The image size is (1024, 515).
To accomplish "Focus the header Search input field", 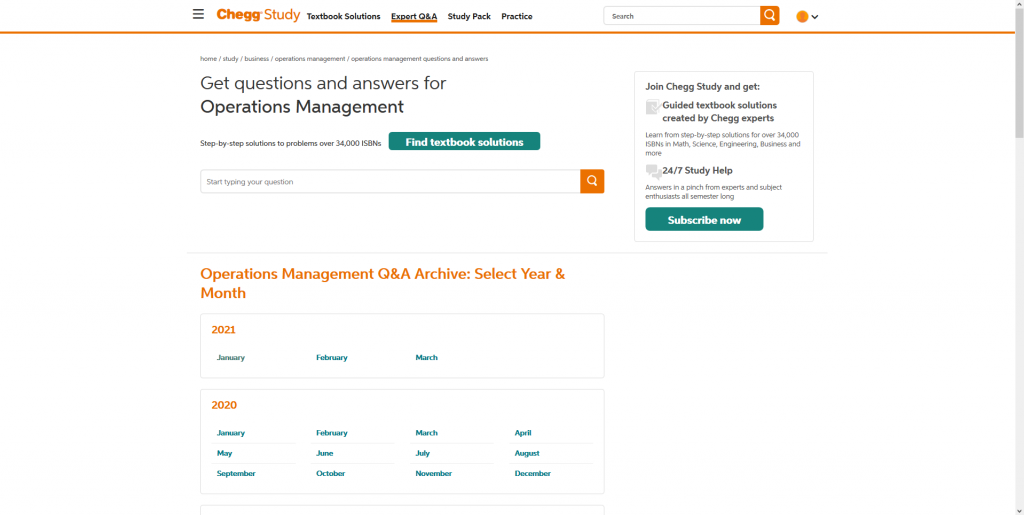I will coord(681,16).
